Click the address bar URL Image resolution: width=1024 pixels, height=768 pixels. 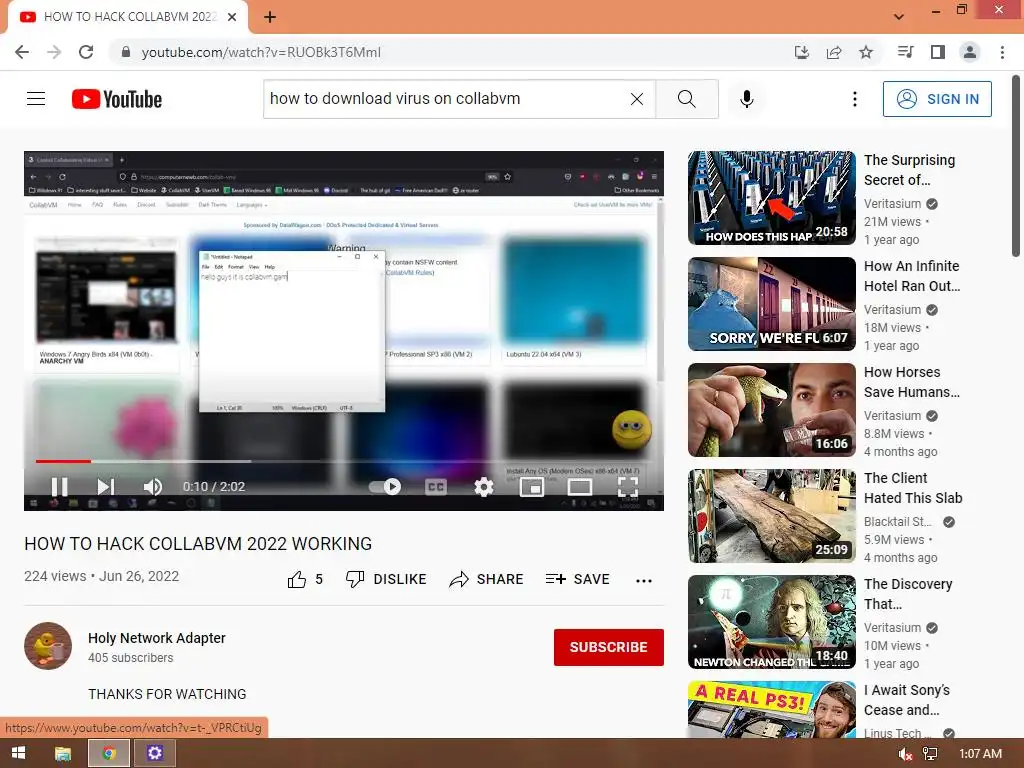261,52
